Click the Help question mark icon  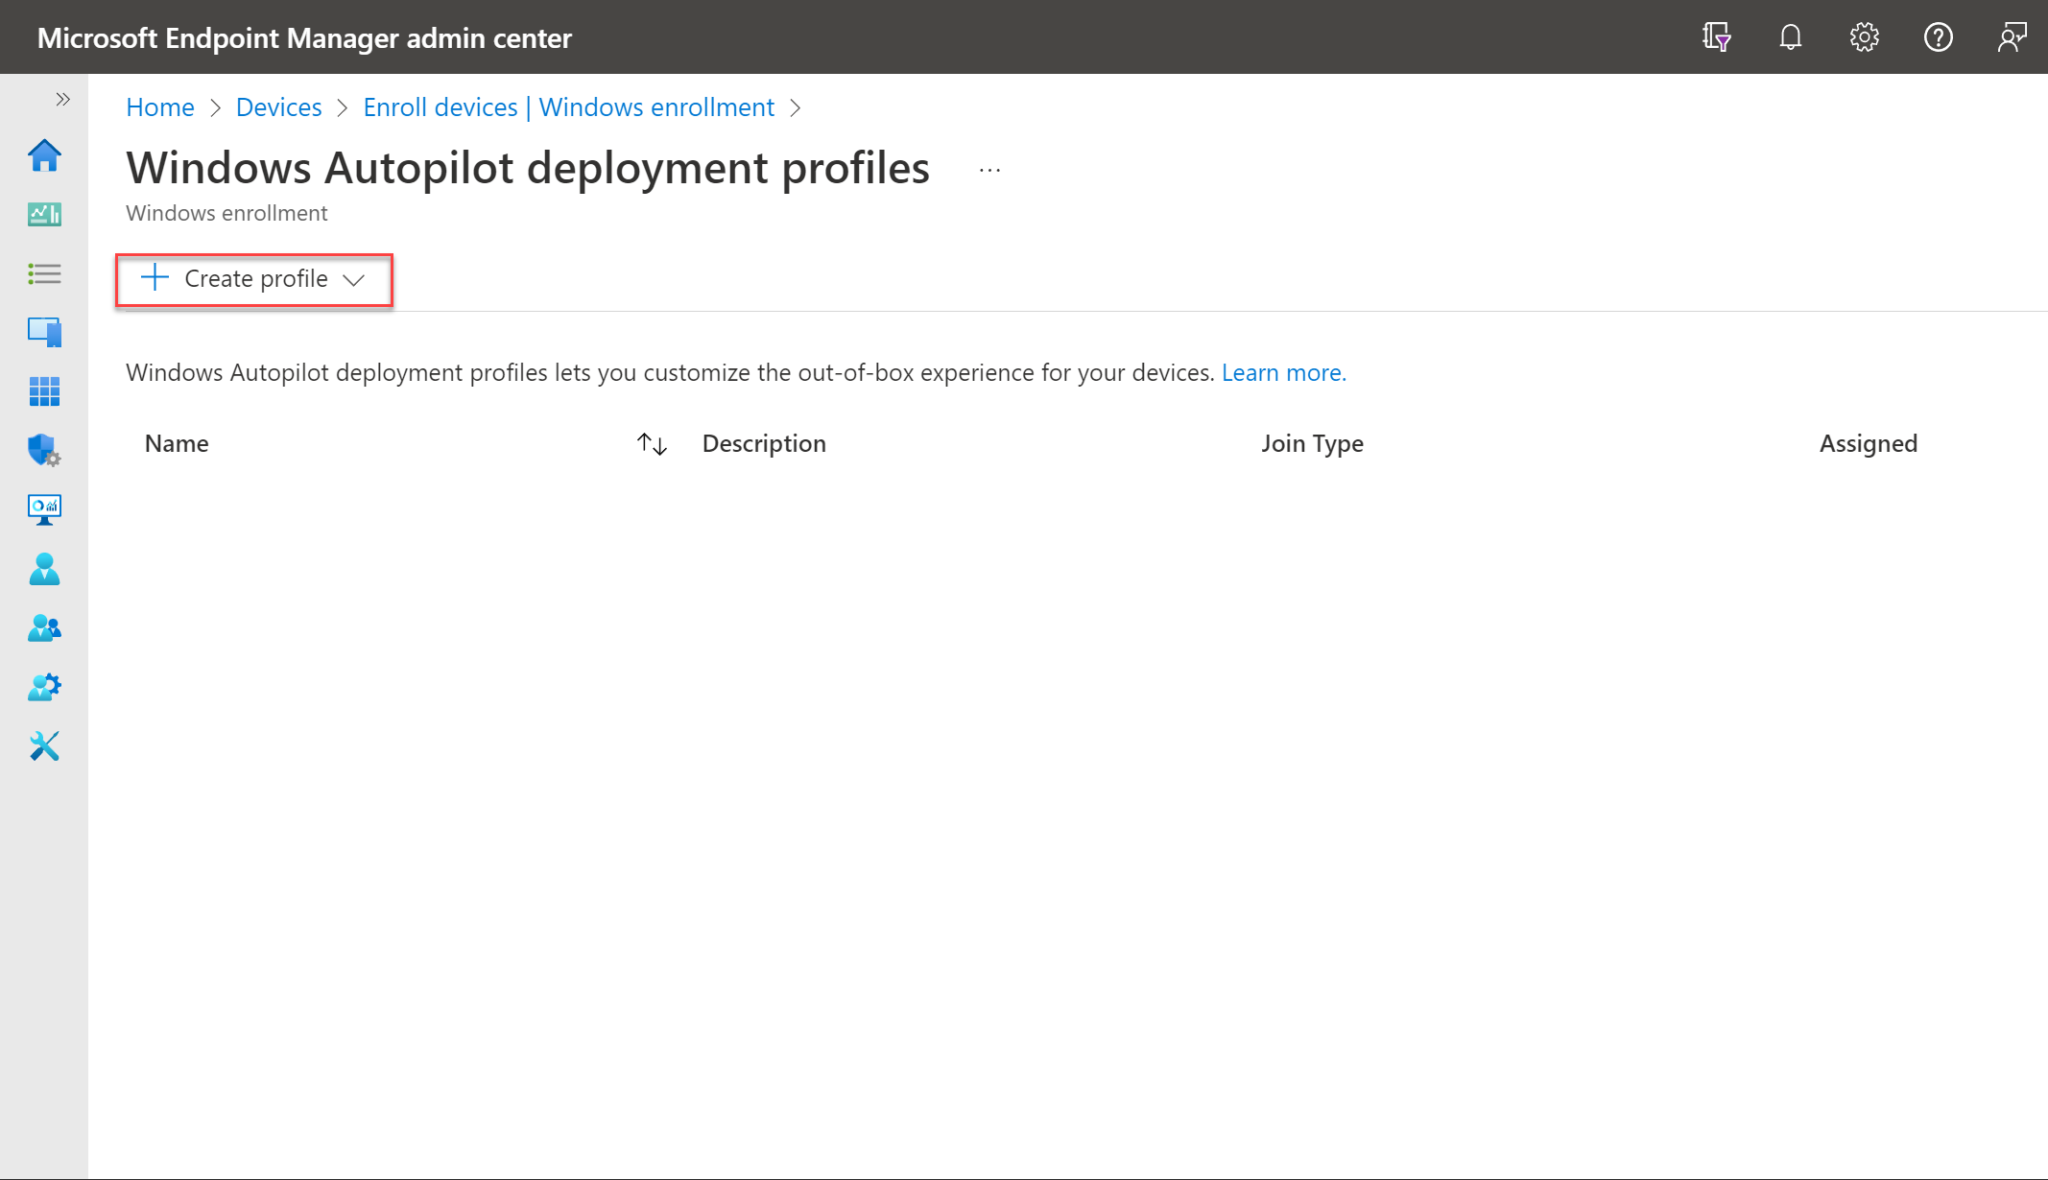click(x=1938, y=38)
